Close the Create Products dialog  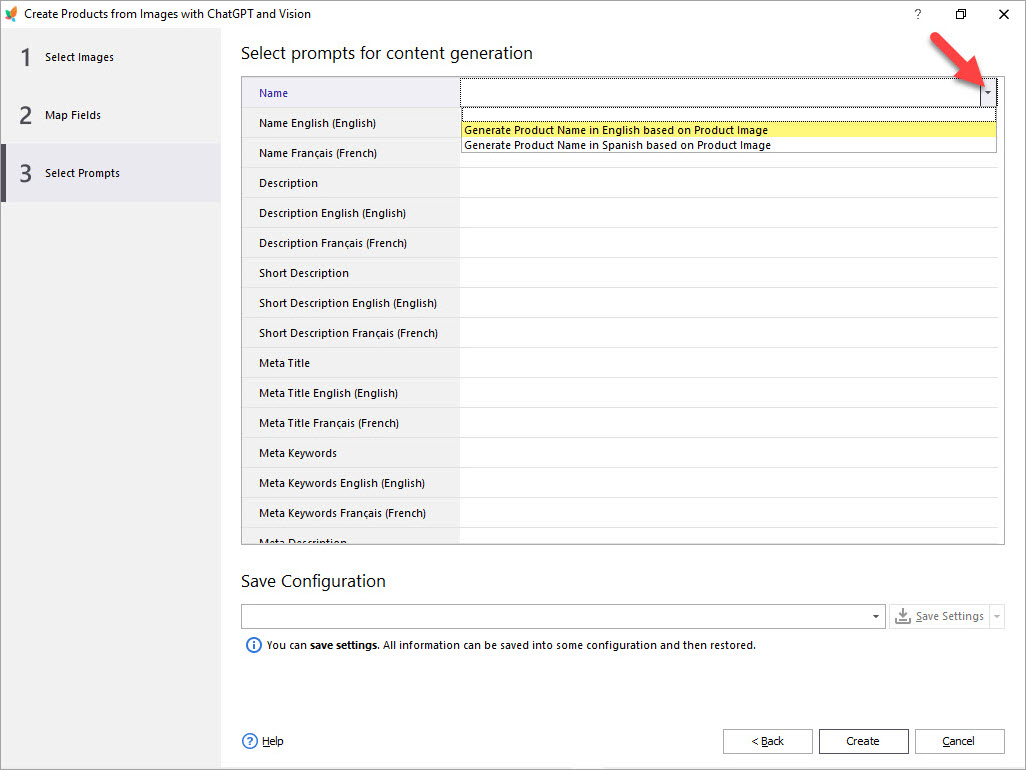click(x=1004, y=14)
